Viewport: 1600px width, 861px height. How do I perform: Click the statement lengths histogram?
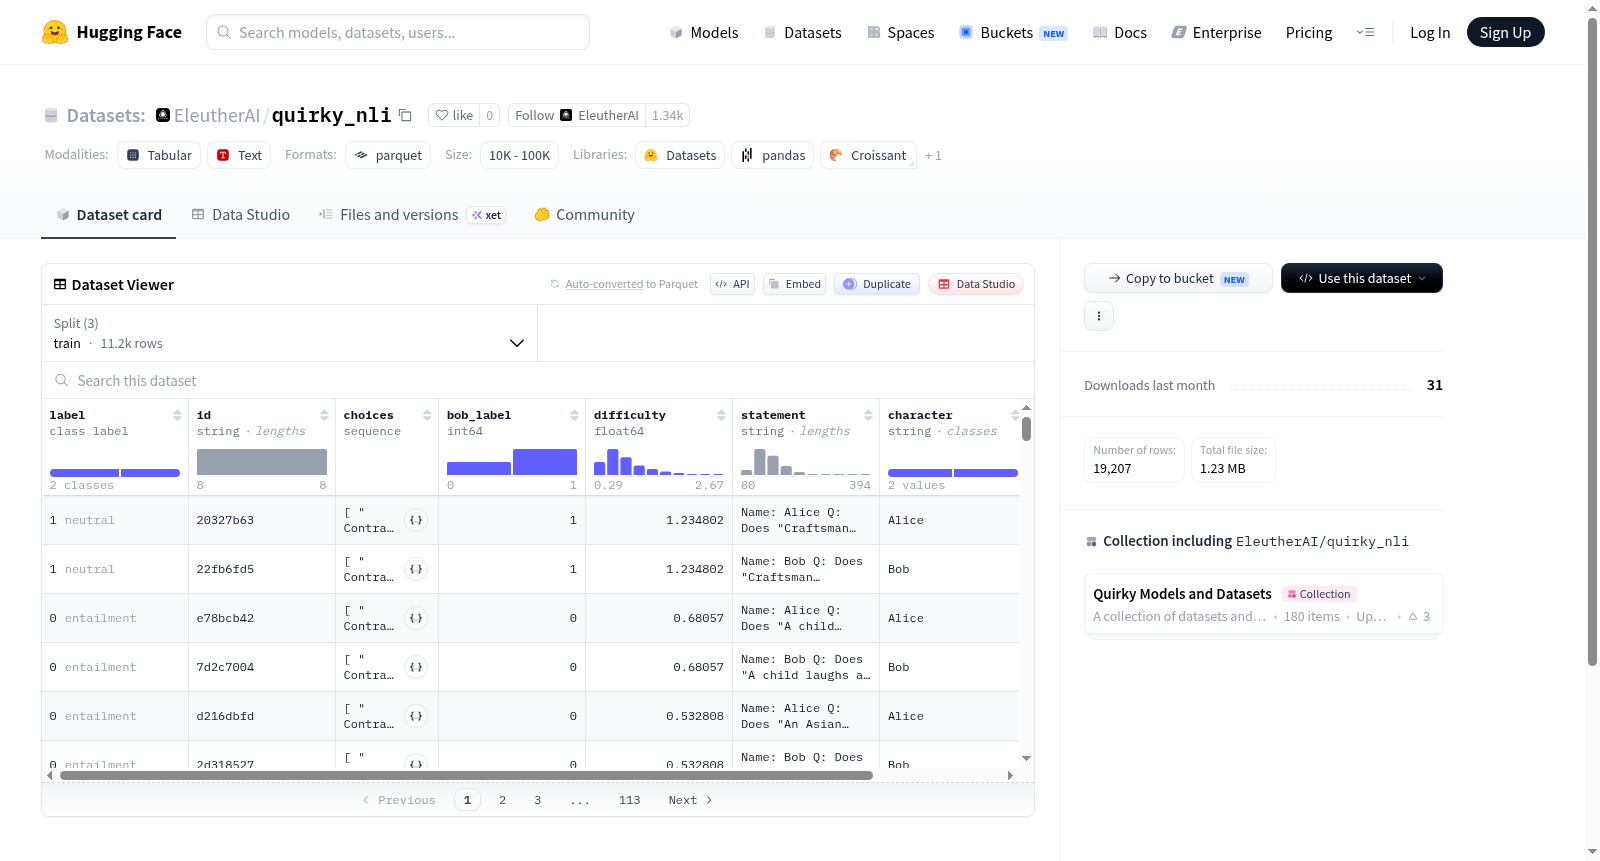pyautogui.click(x=806, y=462)
